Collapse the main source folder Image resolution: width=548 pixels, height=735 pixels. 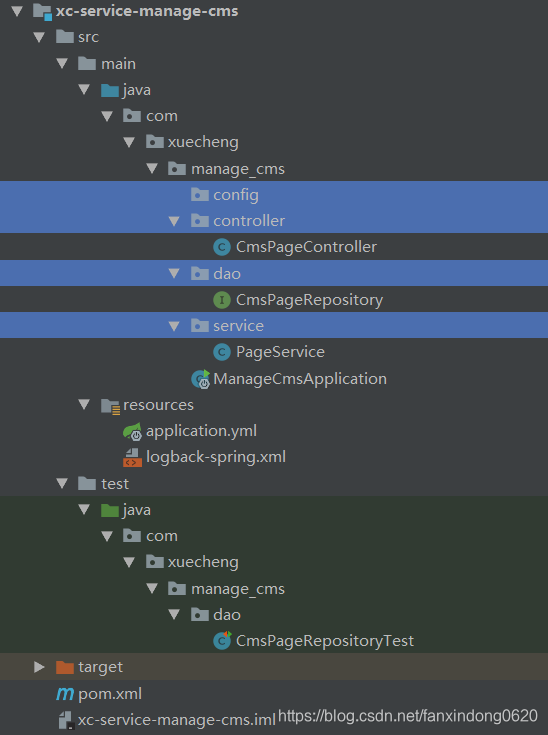(62, 63)
